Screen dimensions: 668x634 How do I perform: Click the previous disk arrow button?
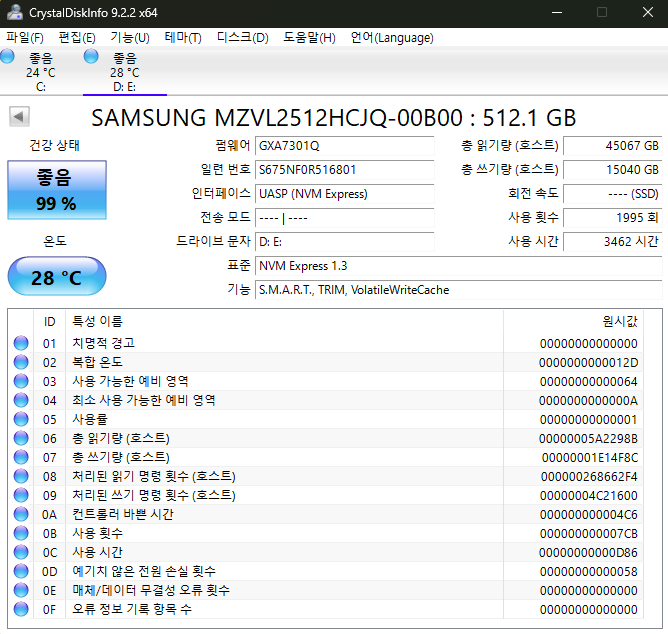[x=19, y=116]
